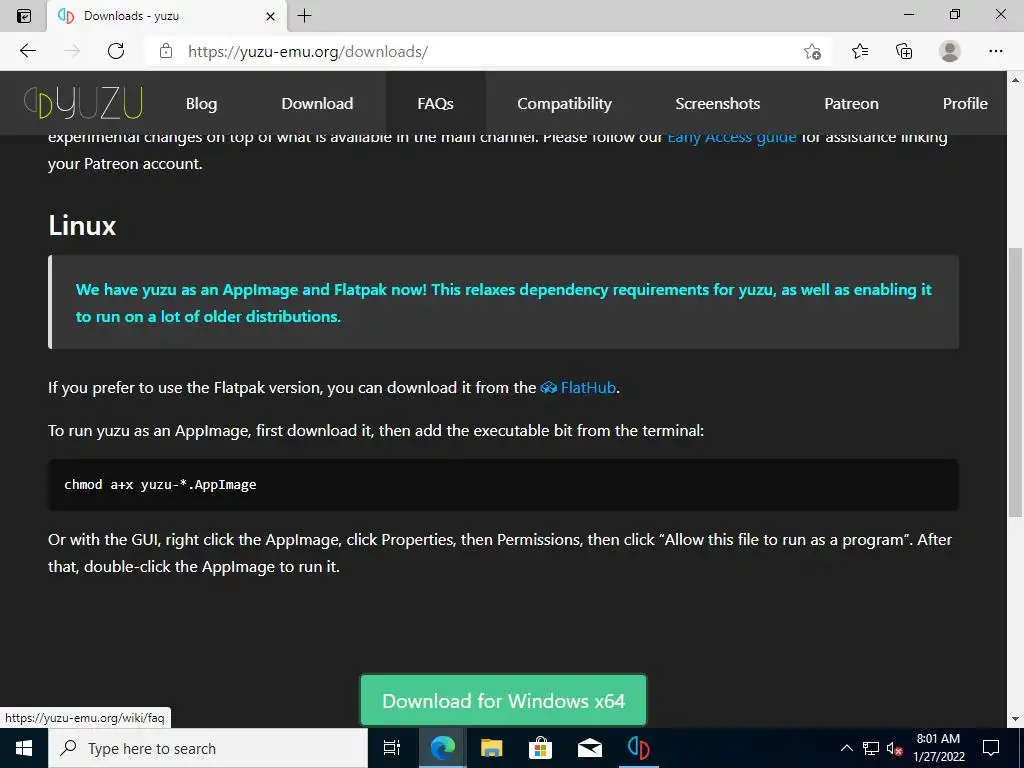Close the Downloads - yuzu tab
Viewport: 1024px width, 768px height.
click(270, 16)
